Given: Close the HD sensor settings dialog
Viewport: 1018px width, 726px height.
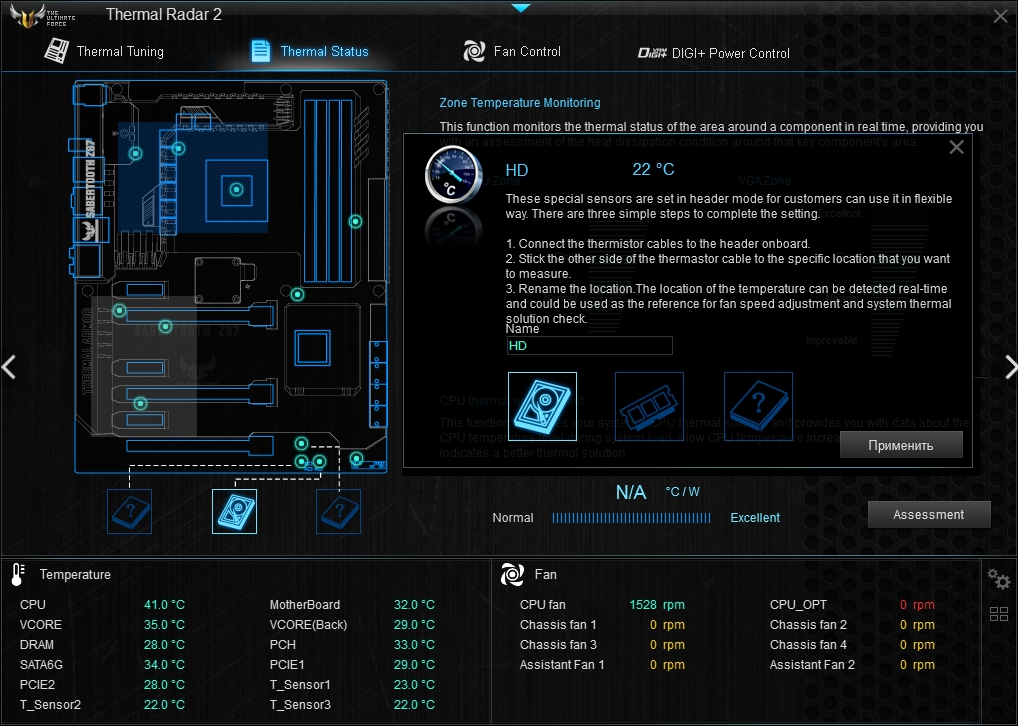Looking at the screenshot, I should (x=956, y=147).
